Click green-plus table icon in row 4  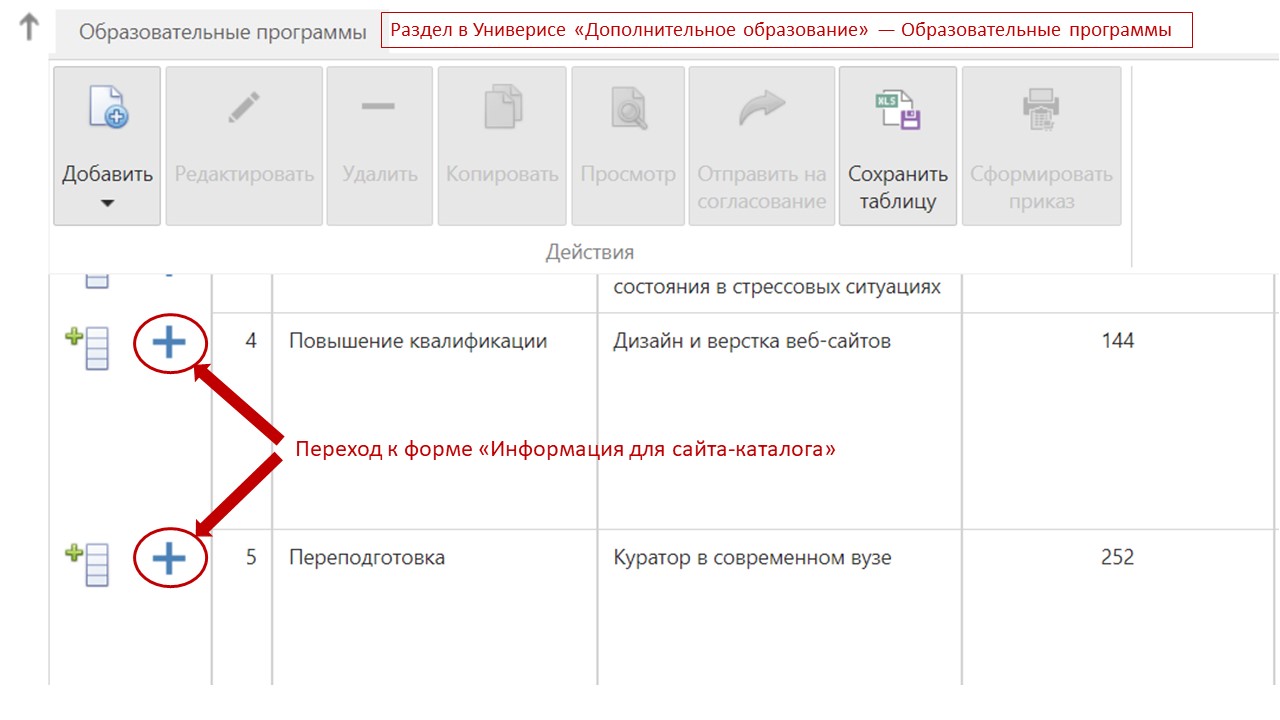tap(87, 348)
